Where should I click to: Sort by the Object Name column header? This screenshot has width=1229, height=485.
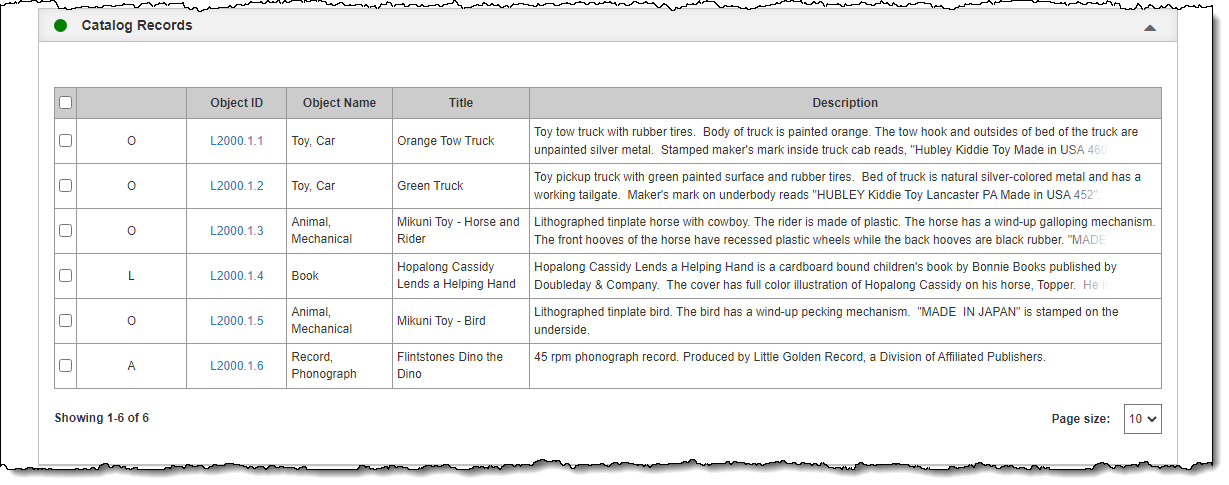340,103
